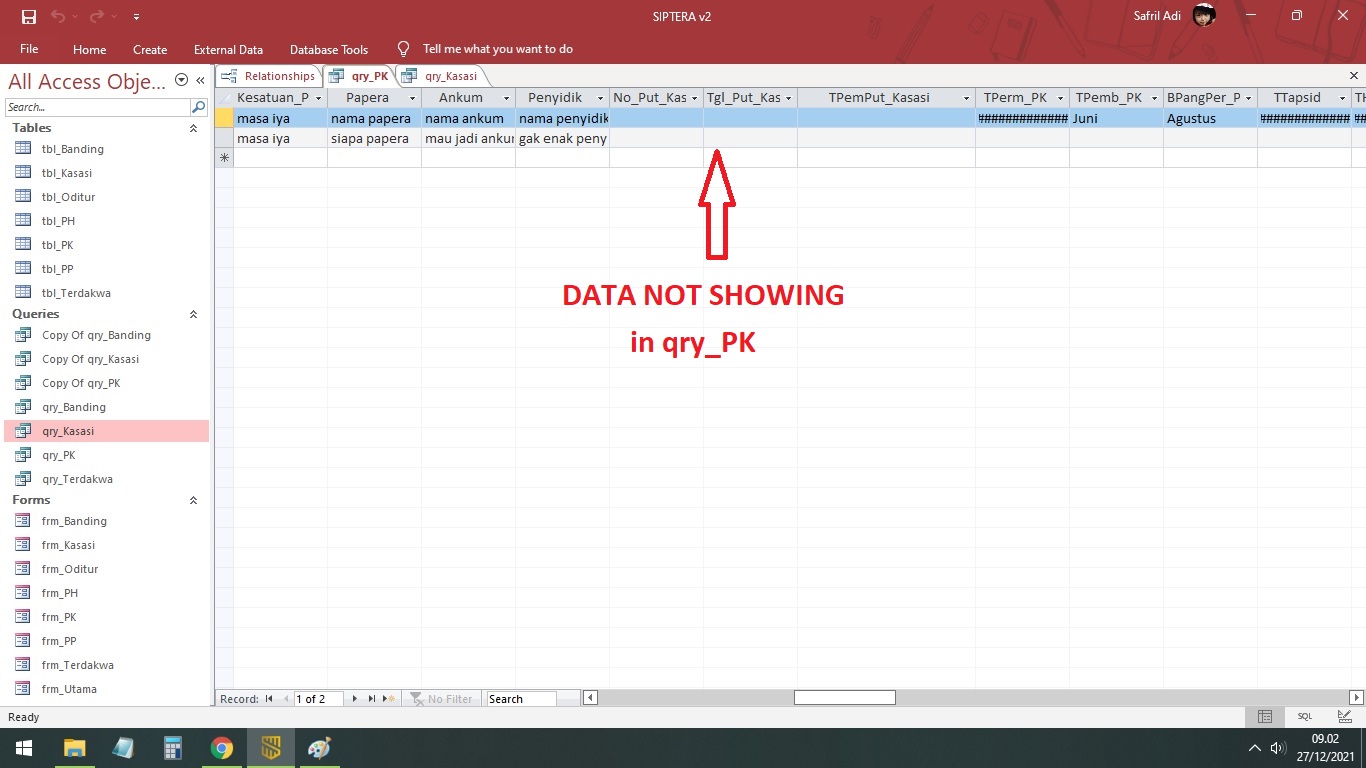Open the Database Tools ribbon tab
Viewport: 1366px width, 768px height.
point(329,49)
